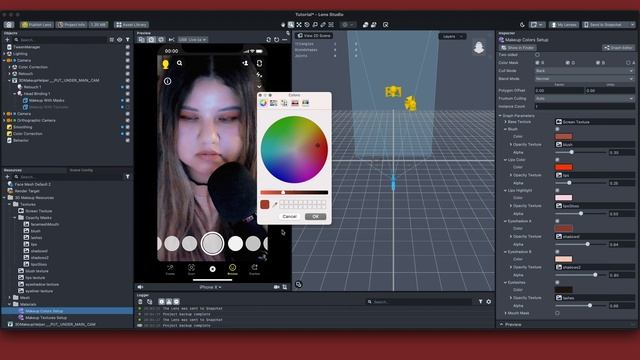Click the Publish Lens button
Image resolution: width=640 pixels, height=360 pixels.
[37, 24]
